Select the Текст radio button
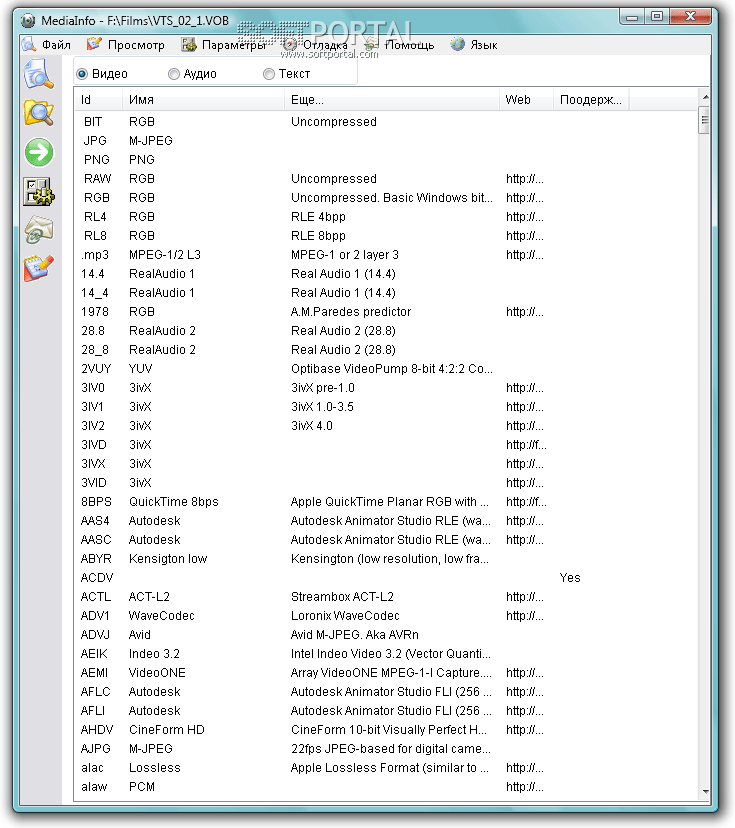The height and width of the screenshot is (828, 735). tap(269, 74)
